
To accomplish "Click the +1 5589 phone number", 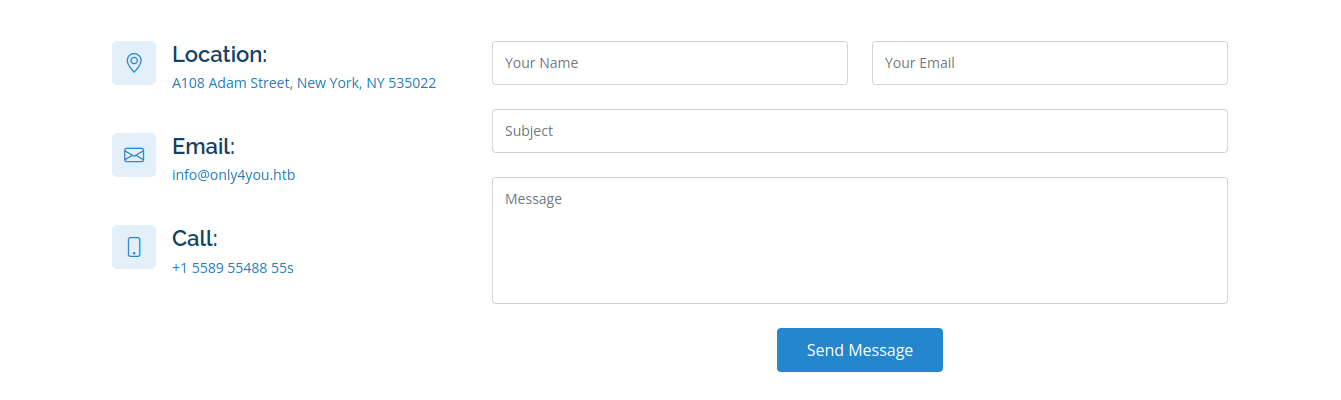I will pyautogui.click(x=232, y=268).
